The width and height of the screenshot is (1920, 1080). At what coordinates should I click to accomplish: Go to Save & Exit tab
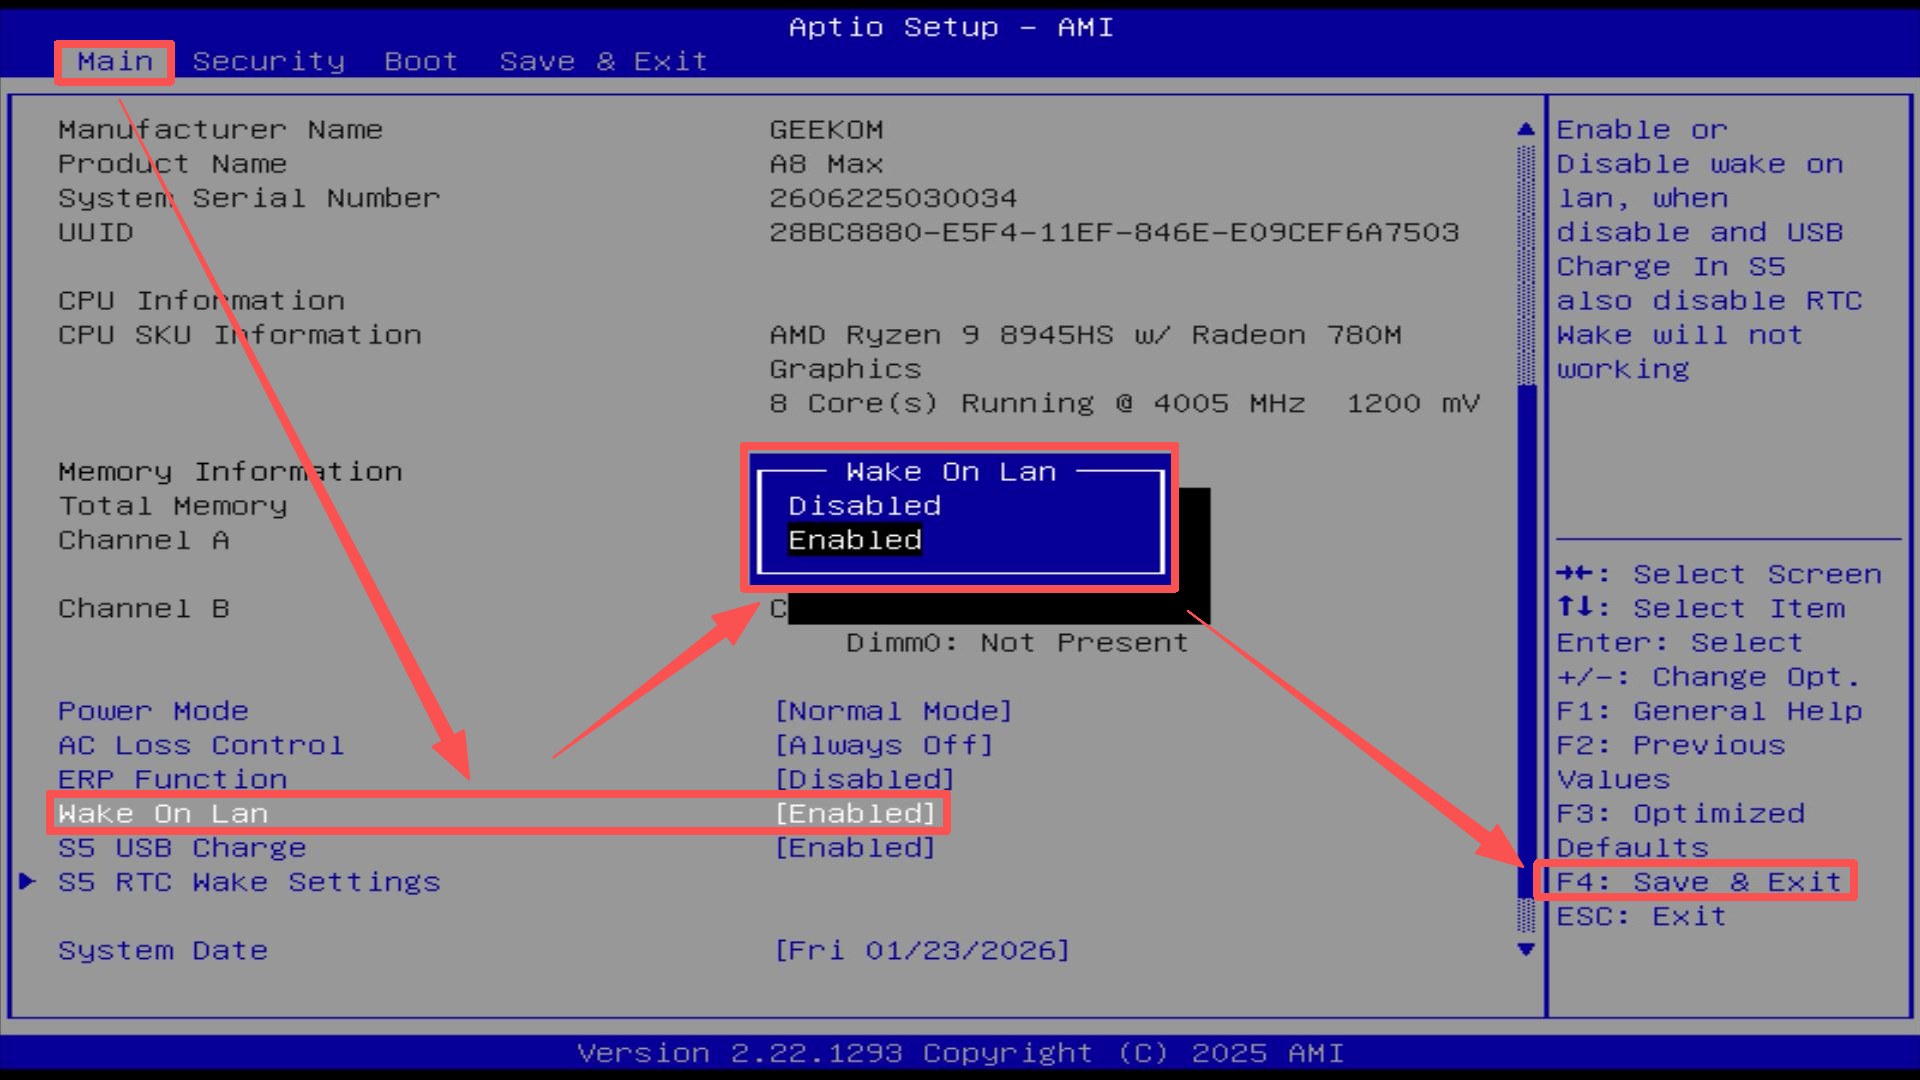[603, 62]
